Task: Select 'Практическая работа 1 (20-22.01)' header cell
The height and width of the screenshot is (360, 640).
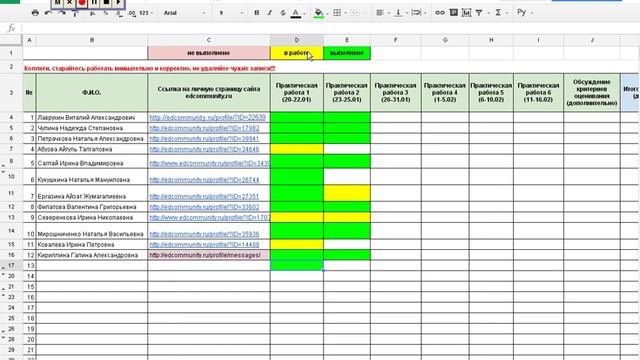Action: [297, 93]
